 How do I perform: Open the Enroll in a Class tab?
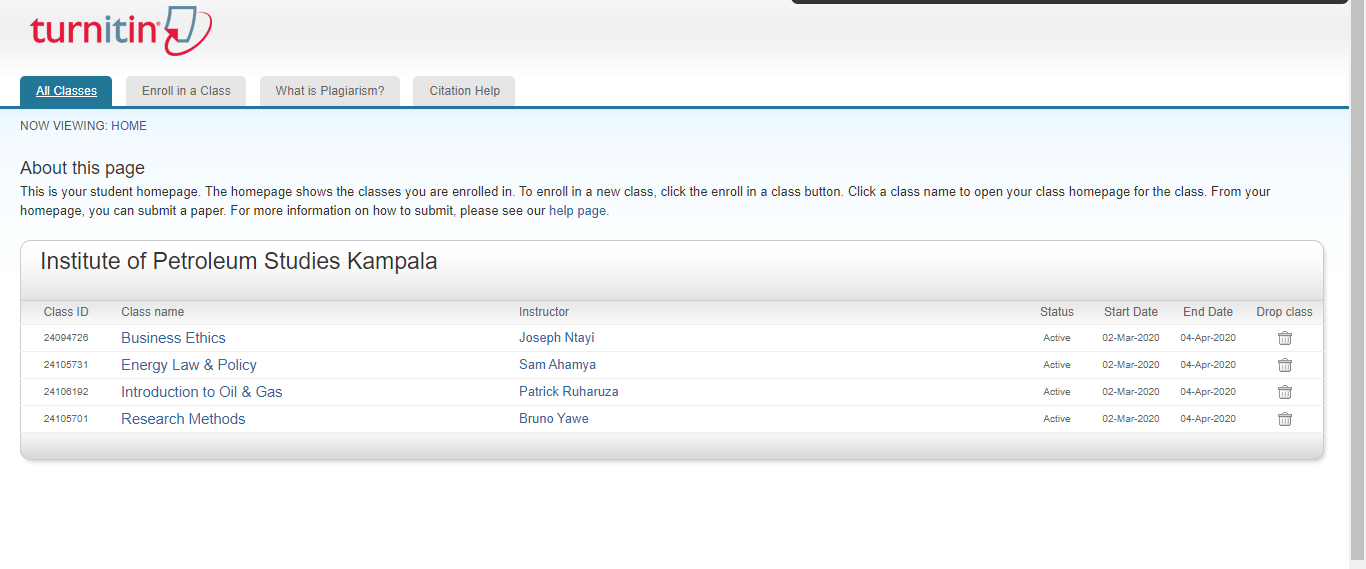[186, 91]
